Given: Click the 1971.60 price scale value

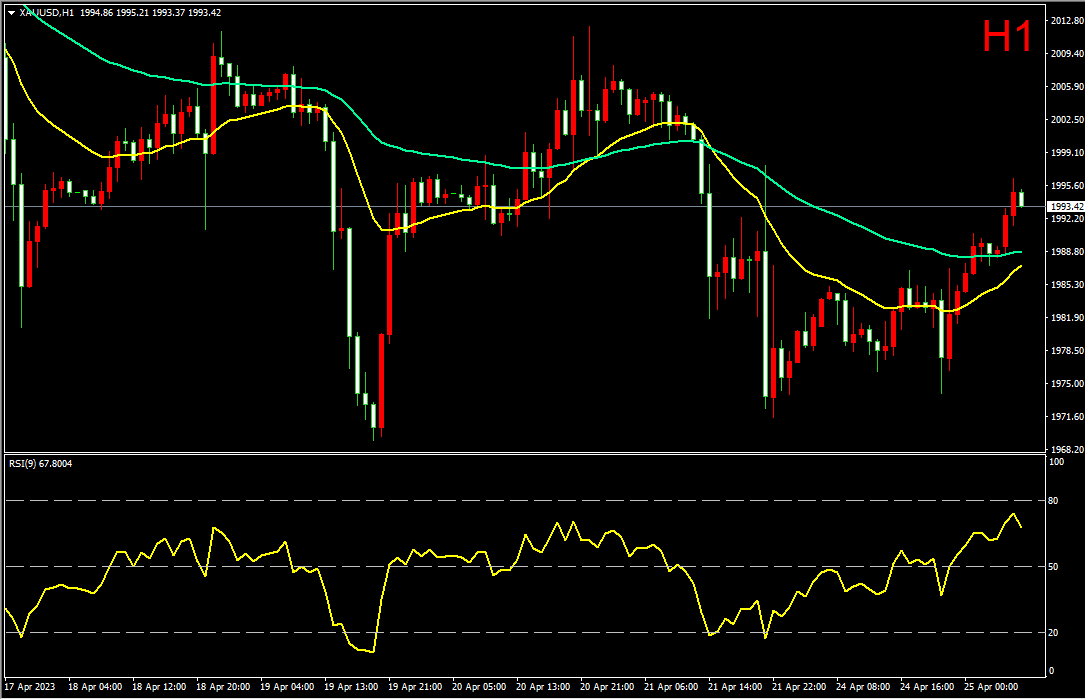Looking at the screenshot, I should tap(1067, 416).
